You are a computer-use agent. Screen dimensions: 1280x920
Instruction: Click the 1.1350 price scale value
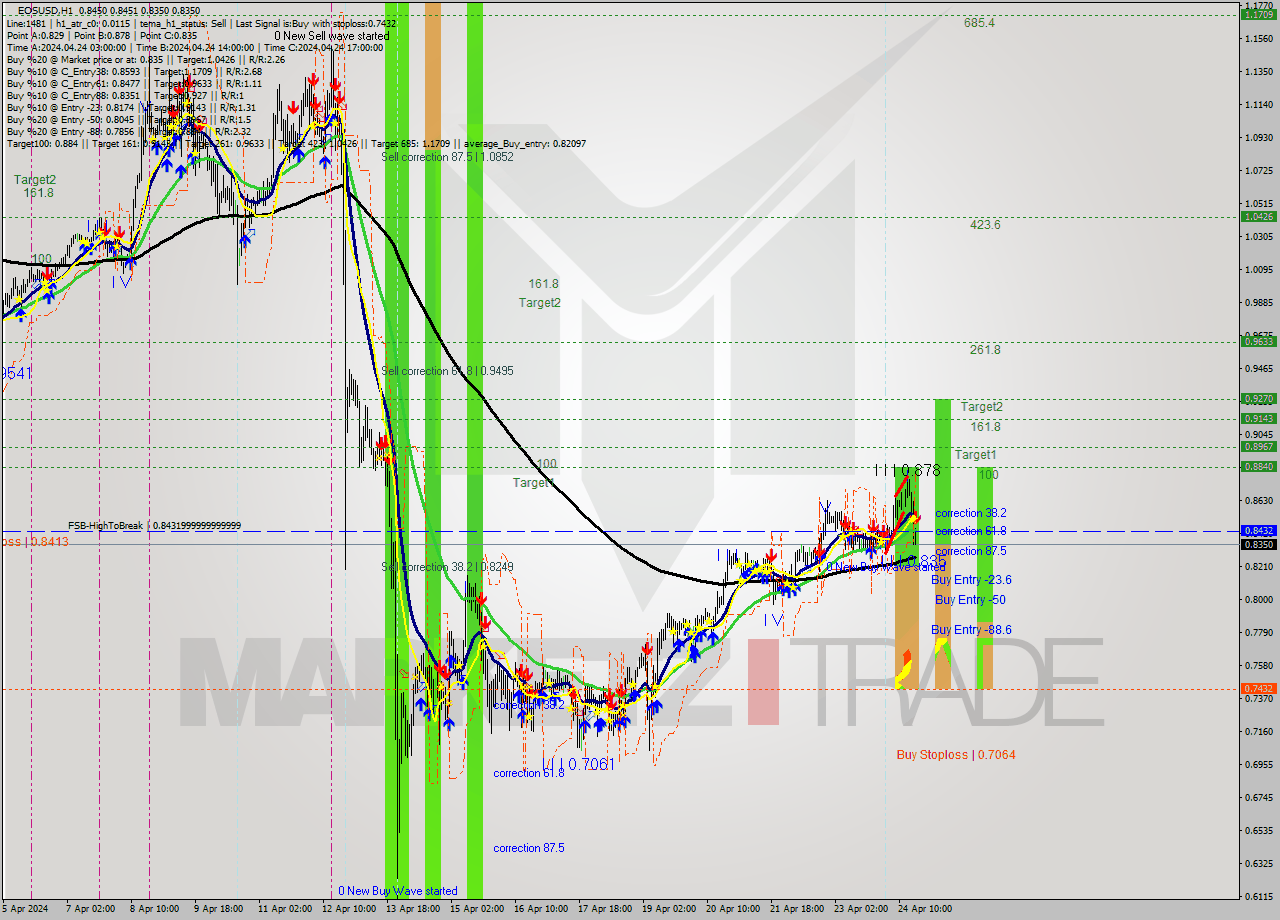tap(1258, 71)
